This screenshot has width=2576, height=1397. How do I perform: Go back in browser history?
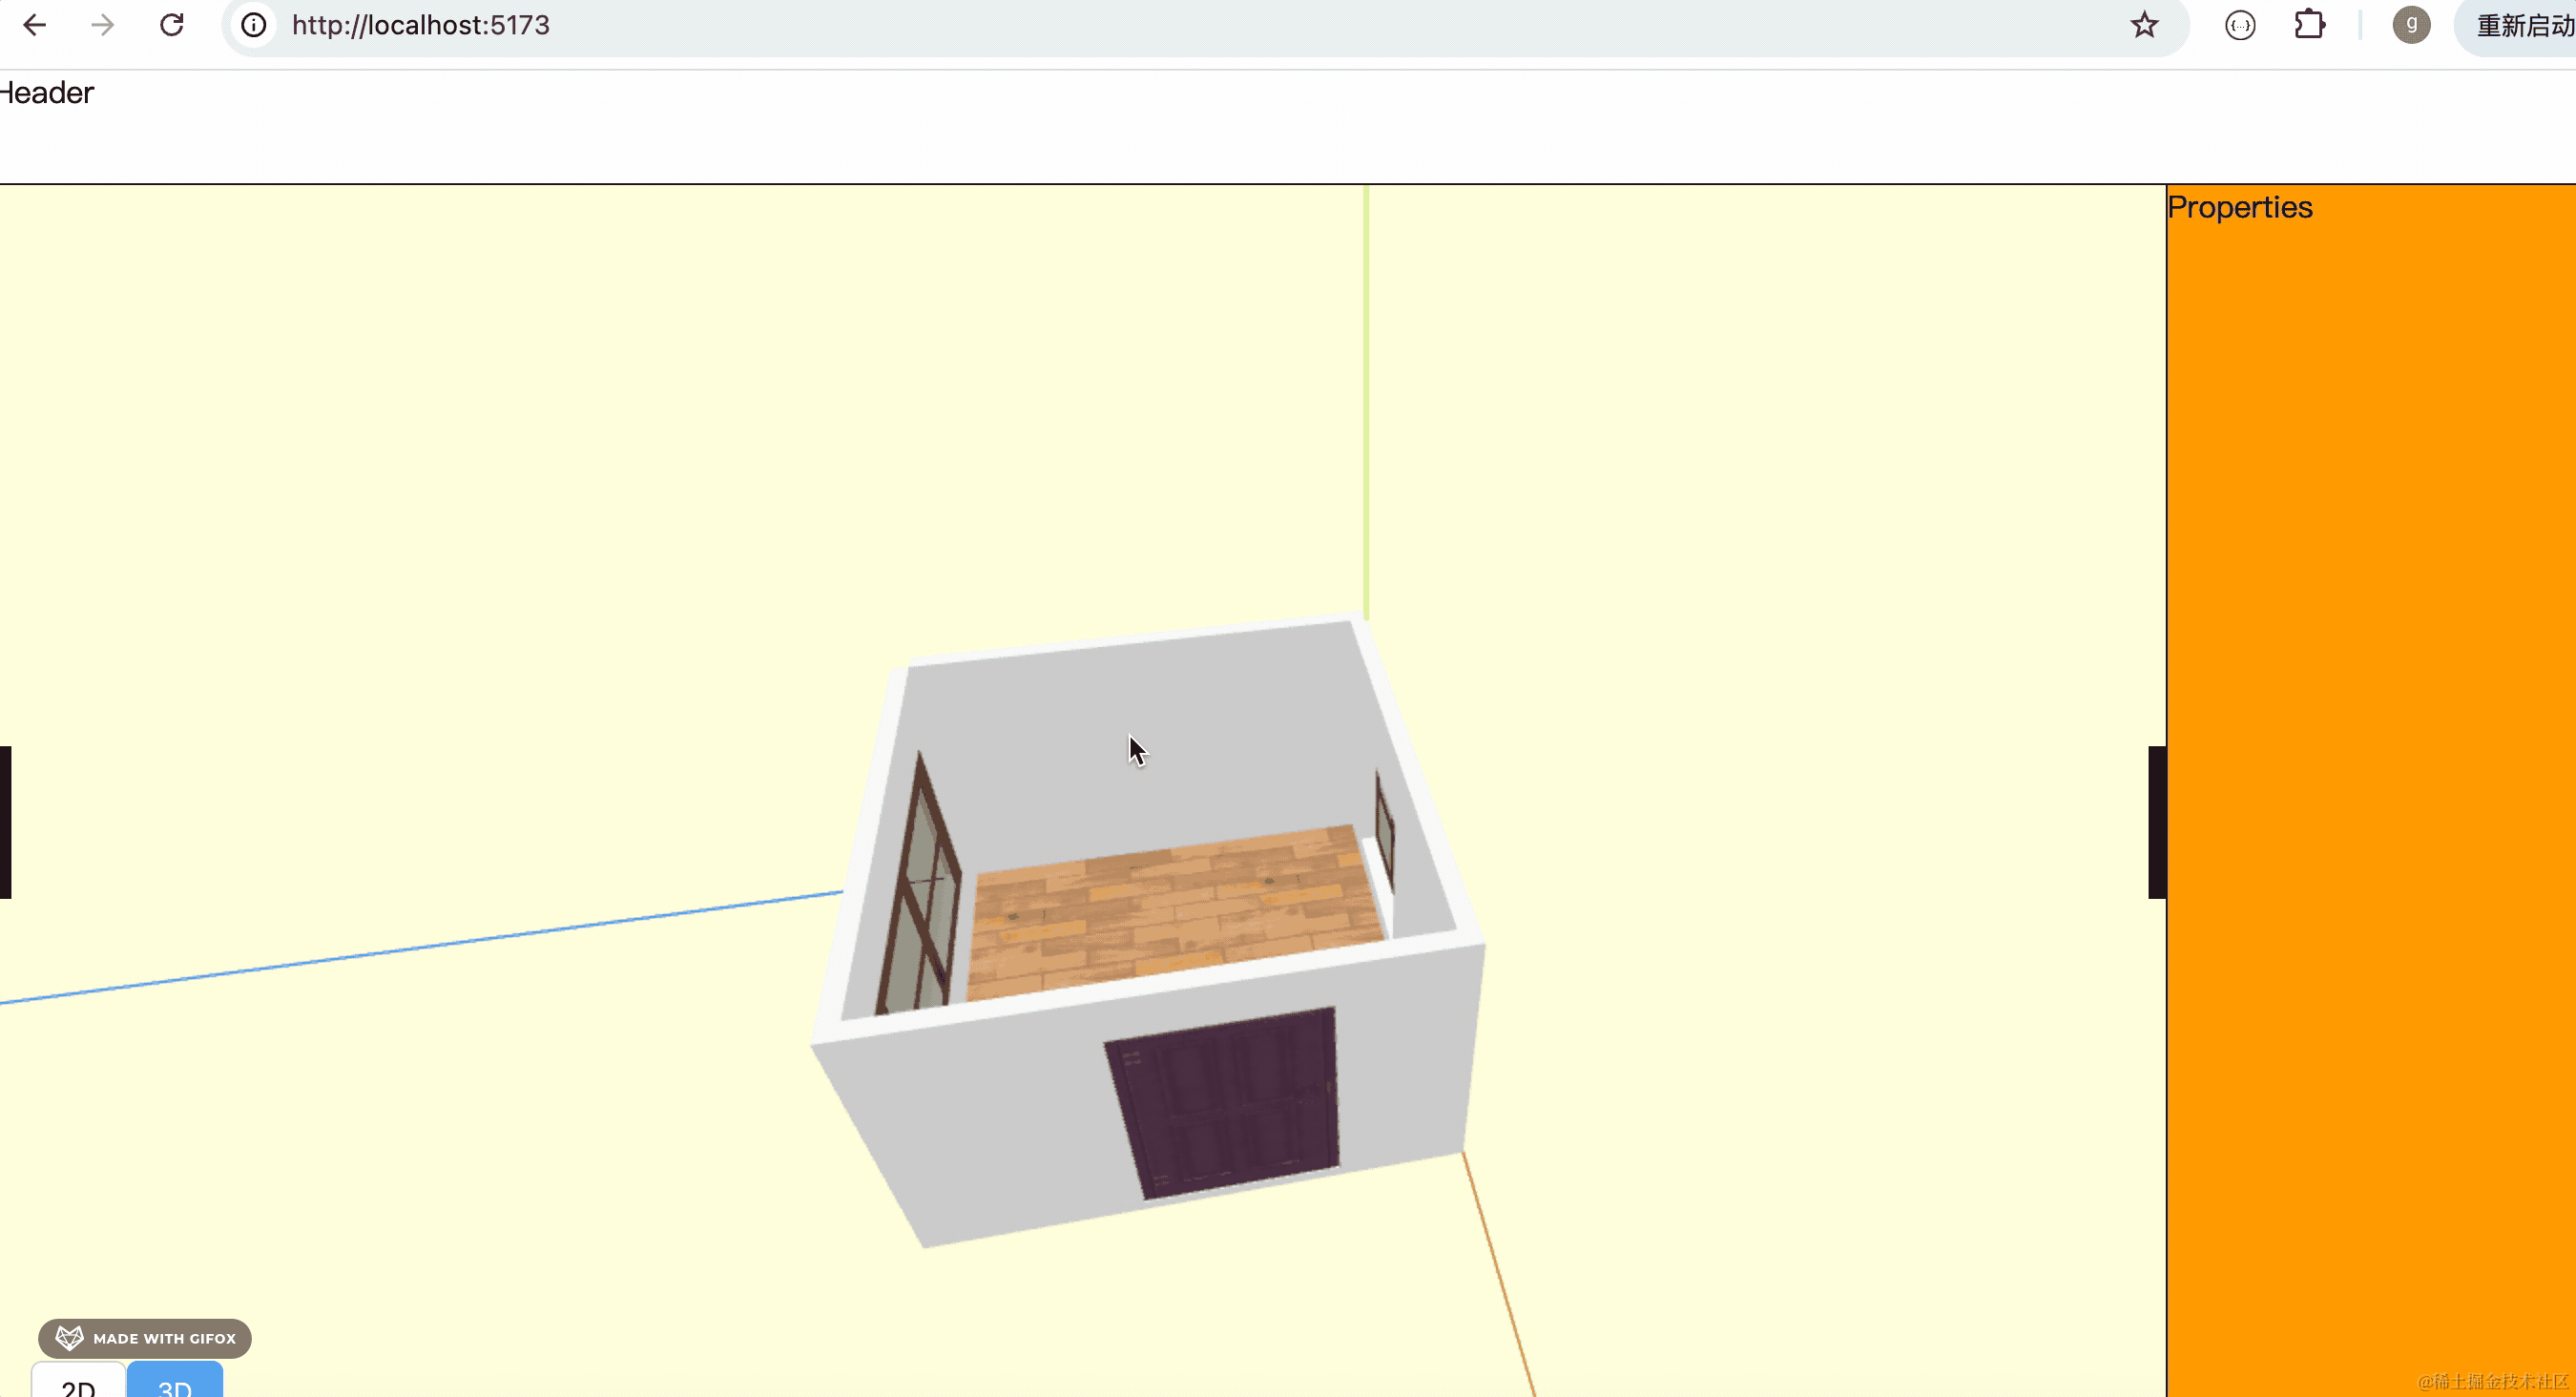(x=35, y=25)
